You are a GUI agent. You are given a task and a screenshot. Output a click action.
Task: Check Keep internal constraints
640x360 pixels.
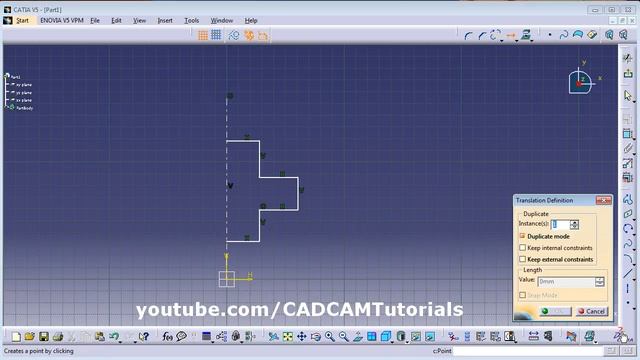click(522, 248)
